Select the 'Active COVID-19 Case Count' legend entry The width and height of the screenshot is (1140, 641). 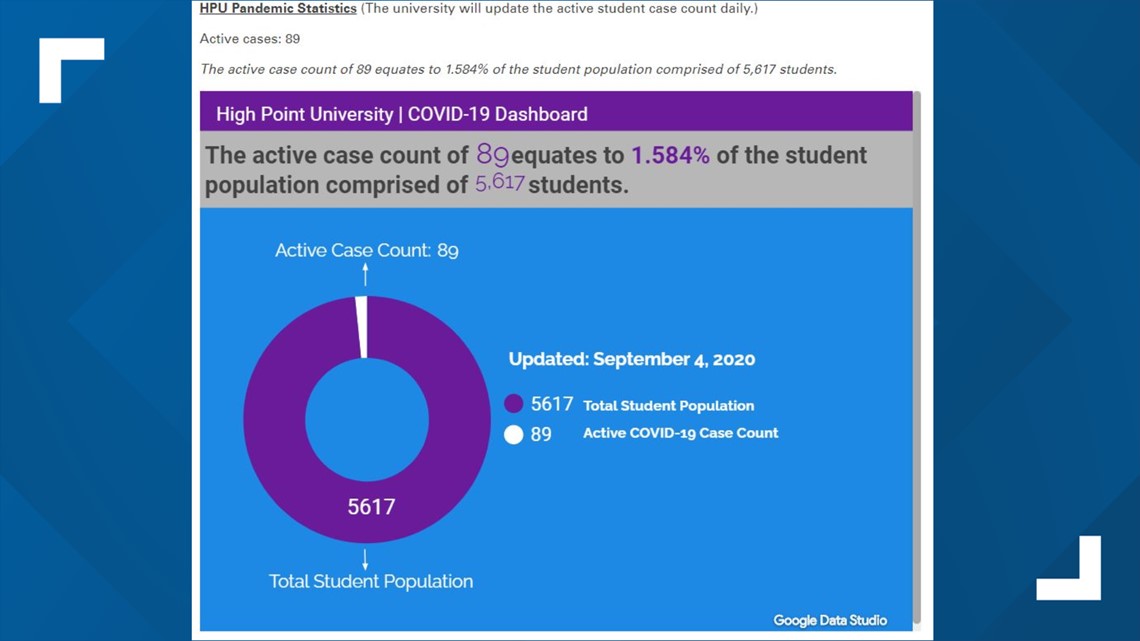point(680,433)
